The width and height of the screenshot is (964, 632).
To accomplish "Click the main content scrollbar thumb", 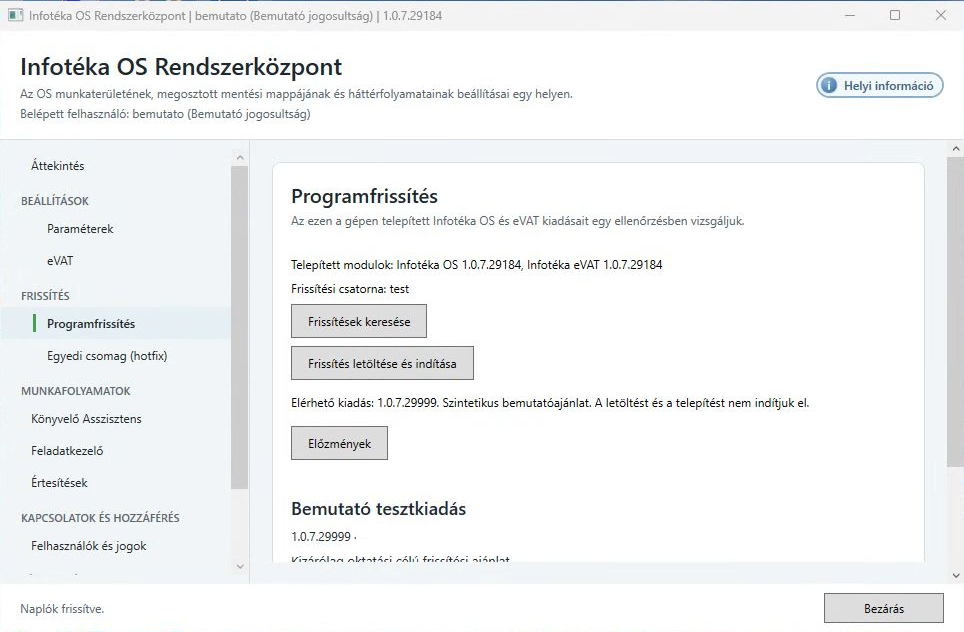I will click(x=955, y=312).
